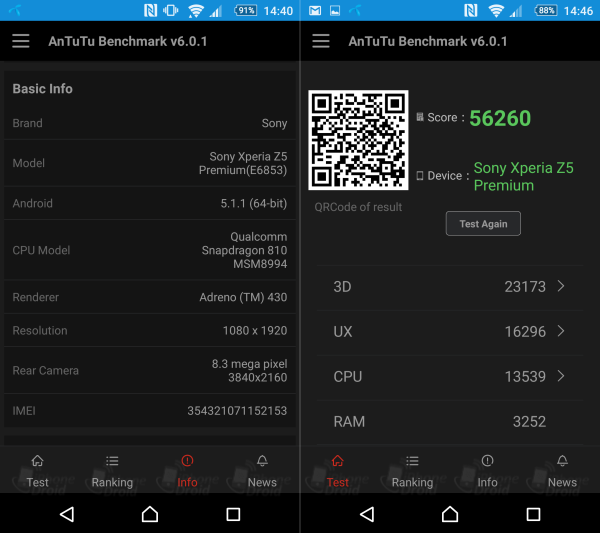The width and height of the screenshot is (600, 533).
Task: Tap the QR code of result
Action: 358,140
